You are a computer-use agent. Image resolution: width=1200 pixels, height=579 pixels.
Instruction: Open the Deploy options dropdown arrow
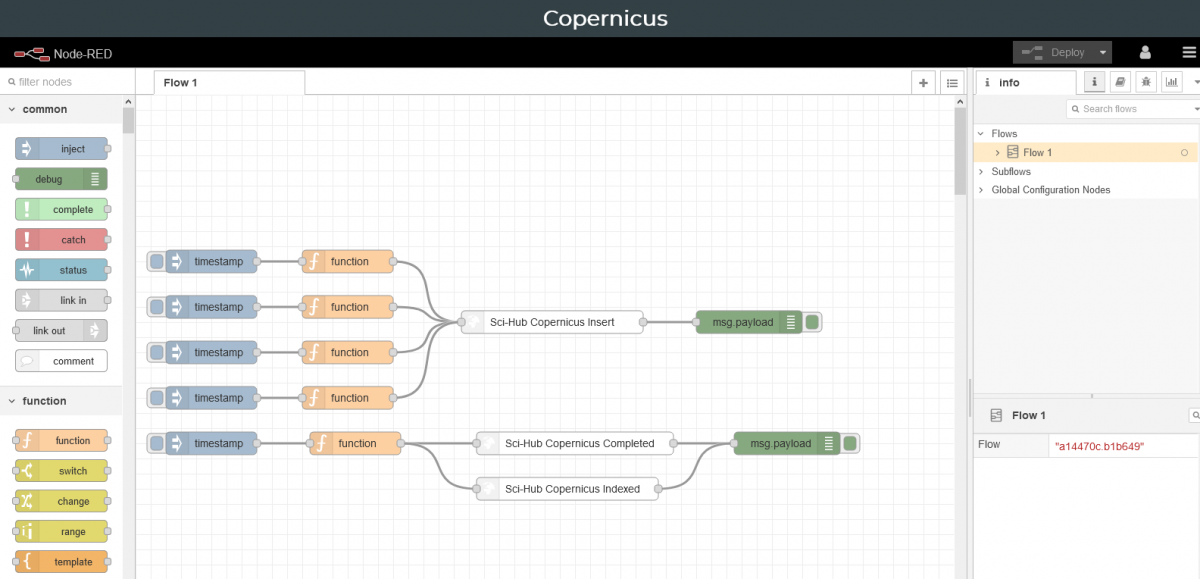click(x=1102, y=52)
